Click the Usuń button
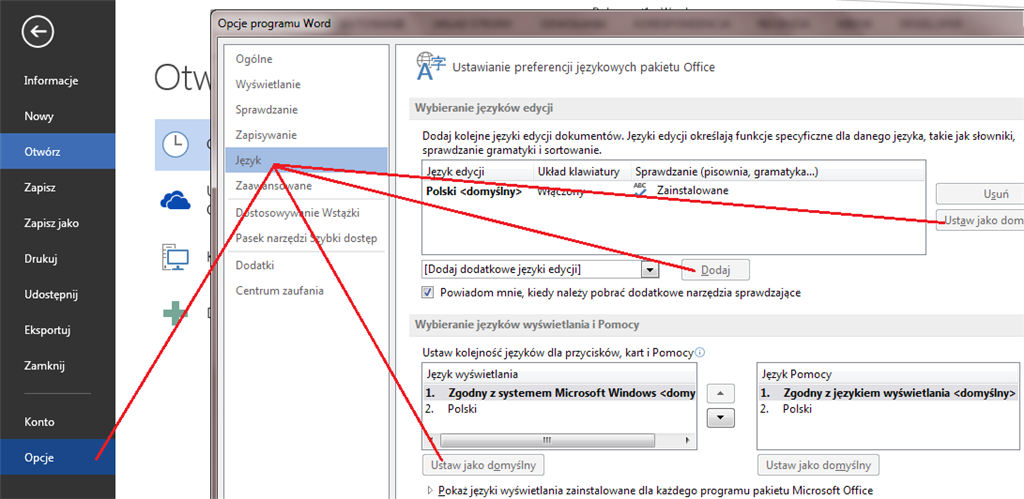 [980, 194]
